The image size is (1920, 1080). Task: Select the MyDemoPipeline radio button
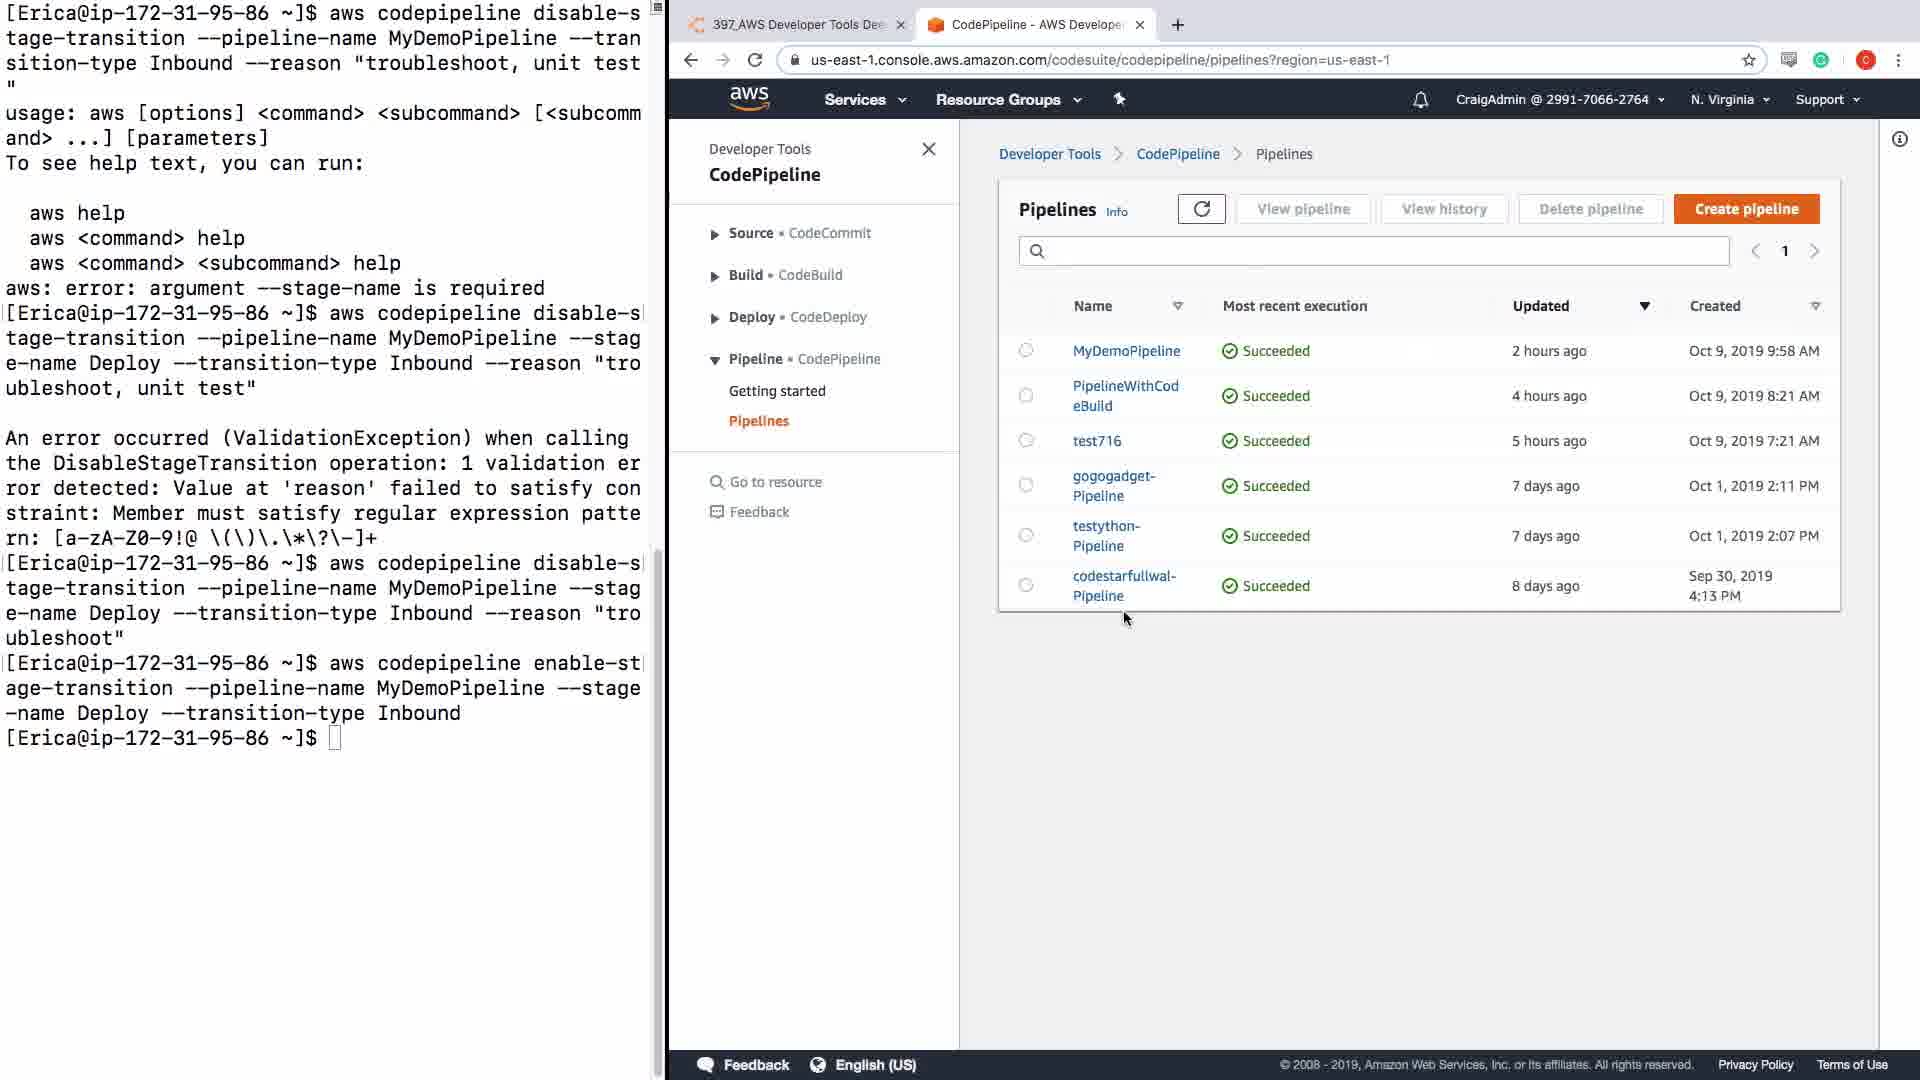pos(1026,350)
